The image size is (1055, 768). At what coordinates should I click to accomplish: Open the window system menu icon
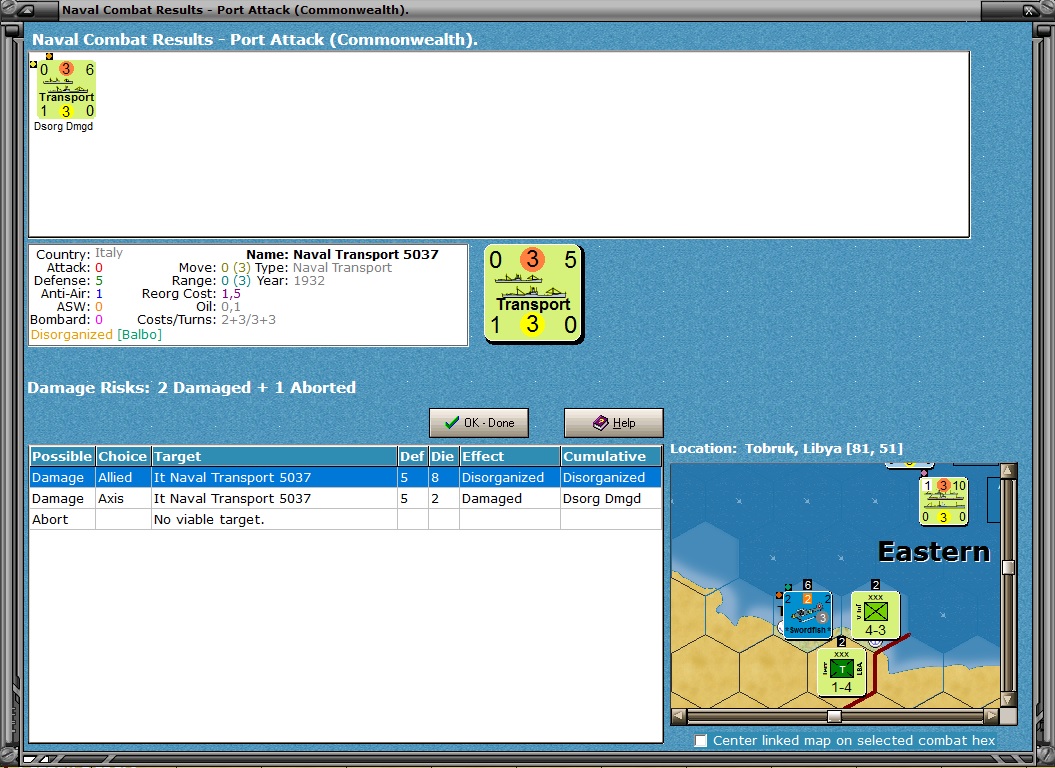tap(27, 10)
